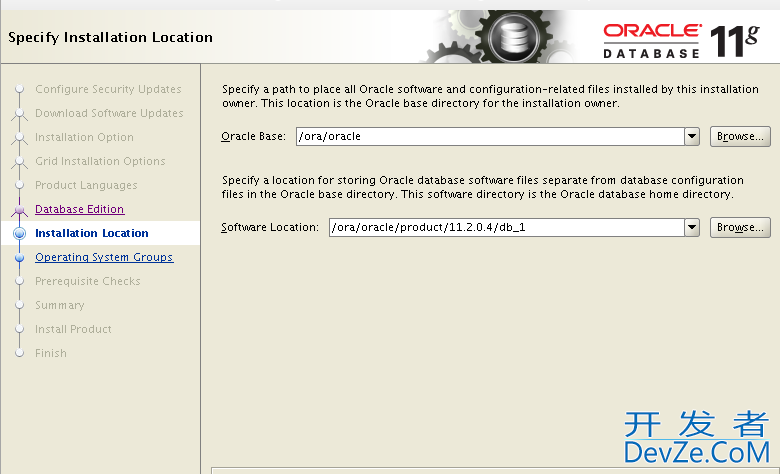Image resolution: width=780 pixels, height=474 pixels.
Task: Click the Database Edition step marker icon
Action: pos(19,210)
